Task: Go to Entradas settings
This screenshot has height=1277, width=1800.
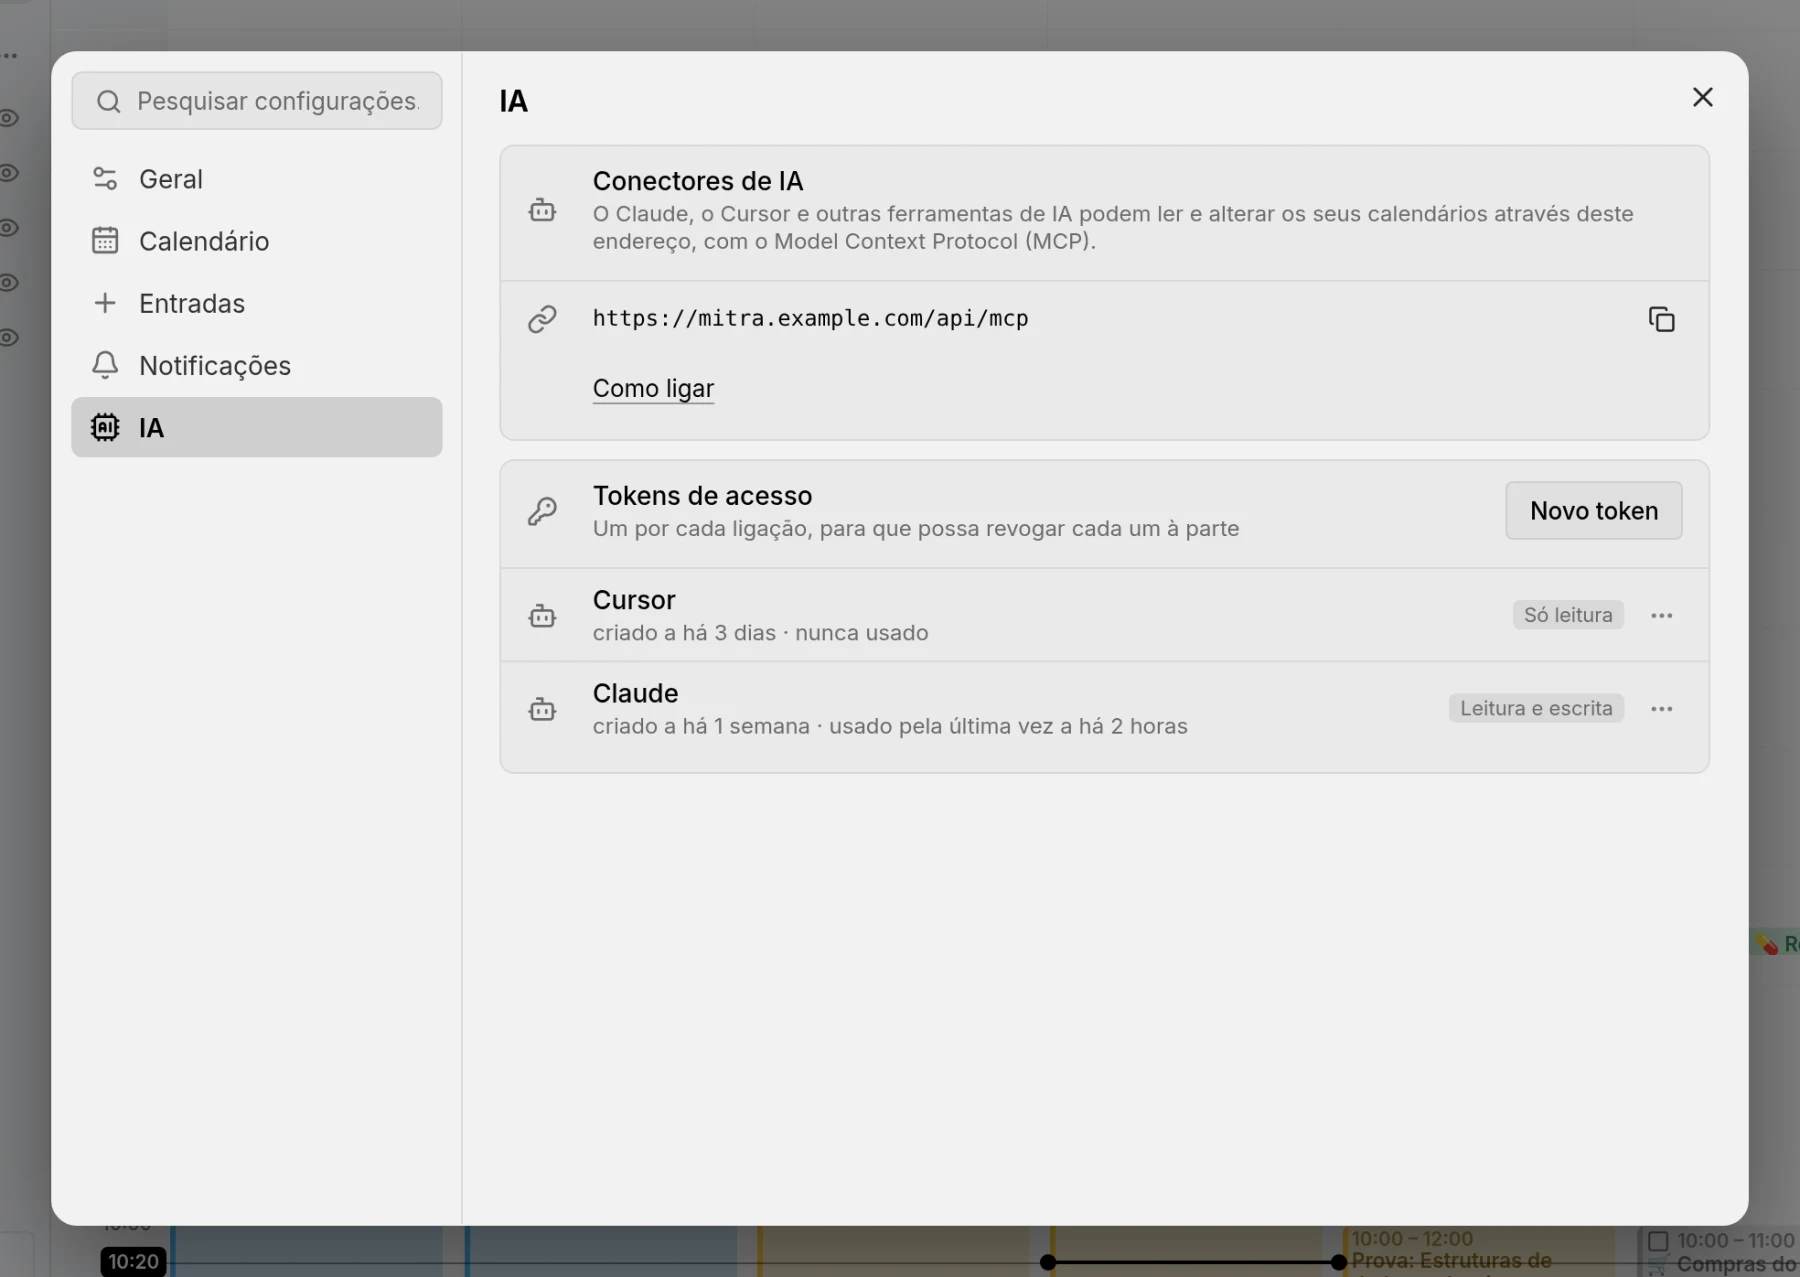Action: point(257,303)
